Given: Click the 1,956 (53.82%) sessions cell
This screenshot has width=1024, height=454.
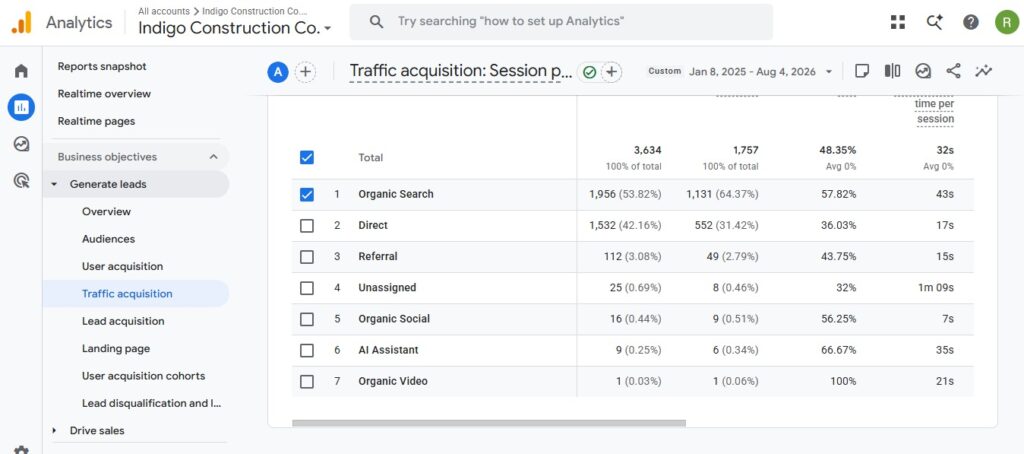Looking at the screenshot, I should point(625,194).
